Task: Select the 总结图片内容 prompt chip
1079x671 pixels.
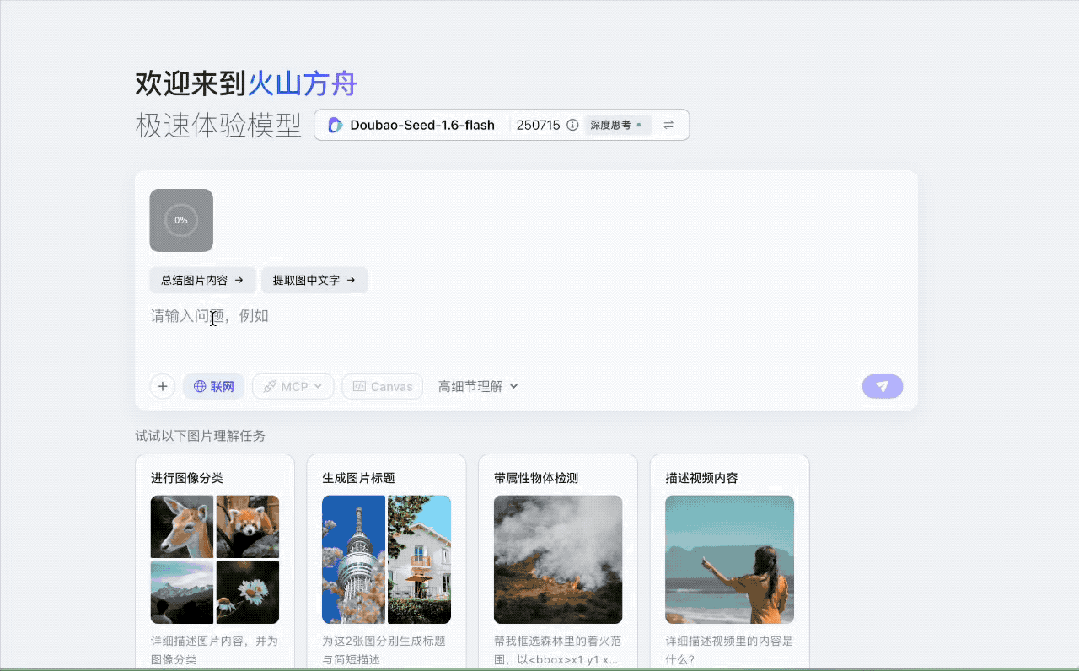Action: [201, 280]
